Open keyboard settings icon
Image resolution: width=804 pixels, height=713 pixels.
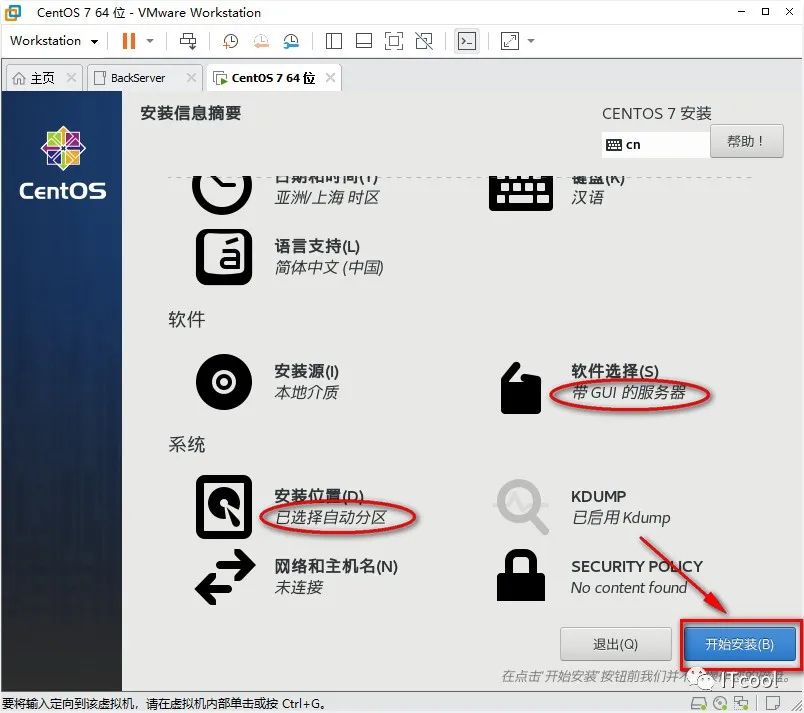tap(521, 193)
